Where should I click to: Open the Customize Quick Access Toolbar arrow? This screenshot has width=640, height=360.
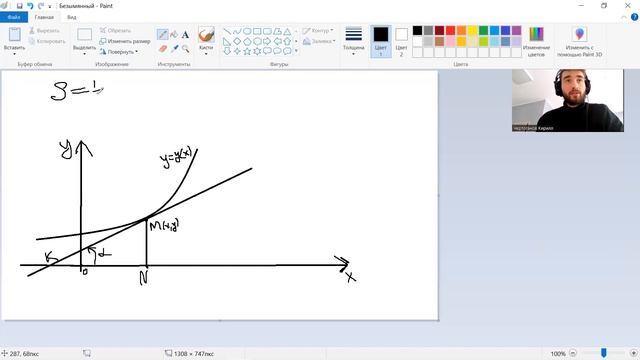50,6
